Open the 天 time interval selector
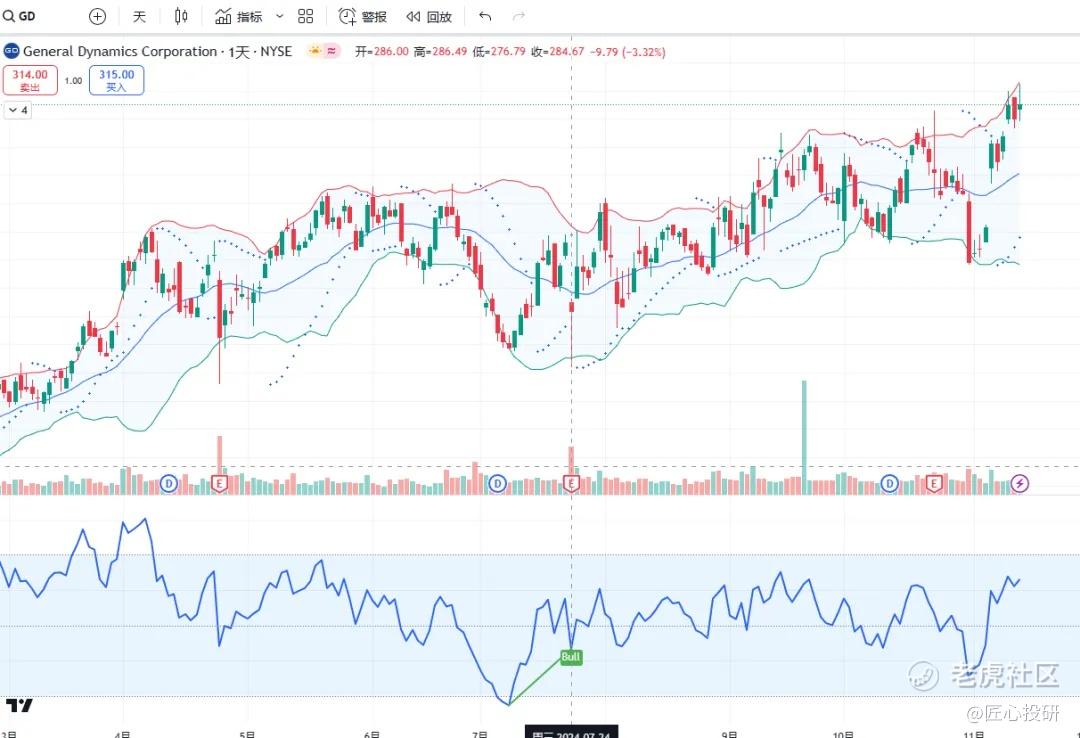 [x=139, y=17]
